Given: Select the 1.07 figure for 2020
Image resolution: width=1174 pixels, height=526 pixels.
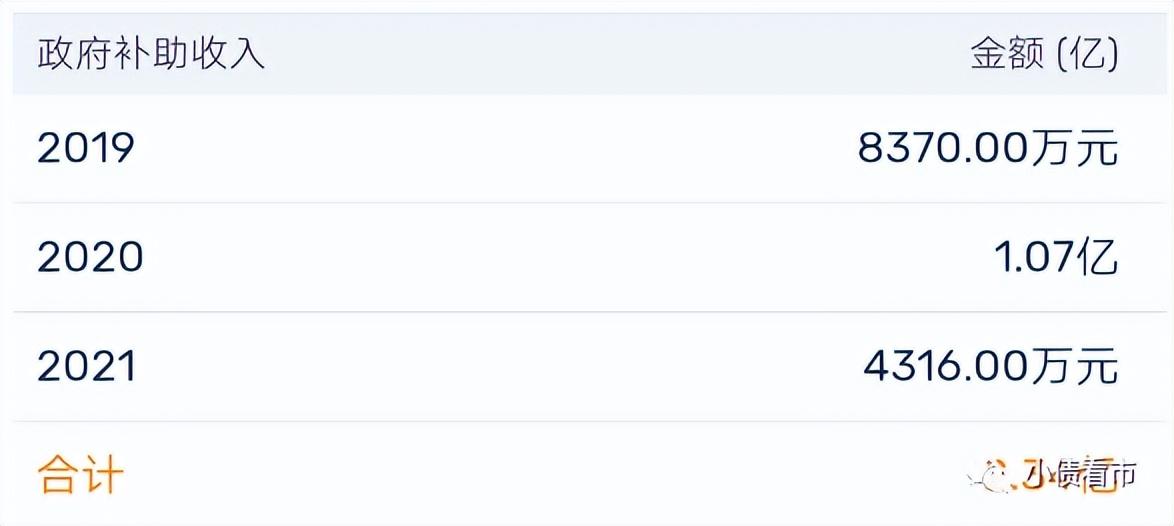Looking at the screenshot, I should pyautogui.click(x=1035, y=258).
